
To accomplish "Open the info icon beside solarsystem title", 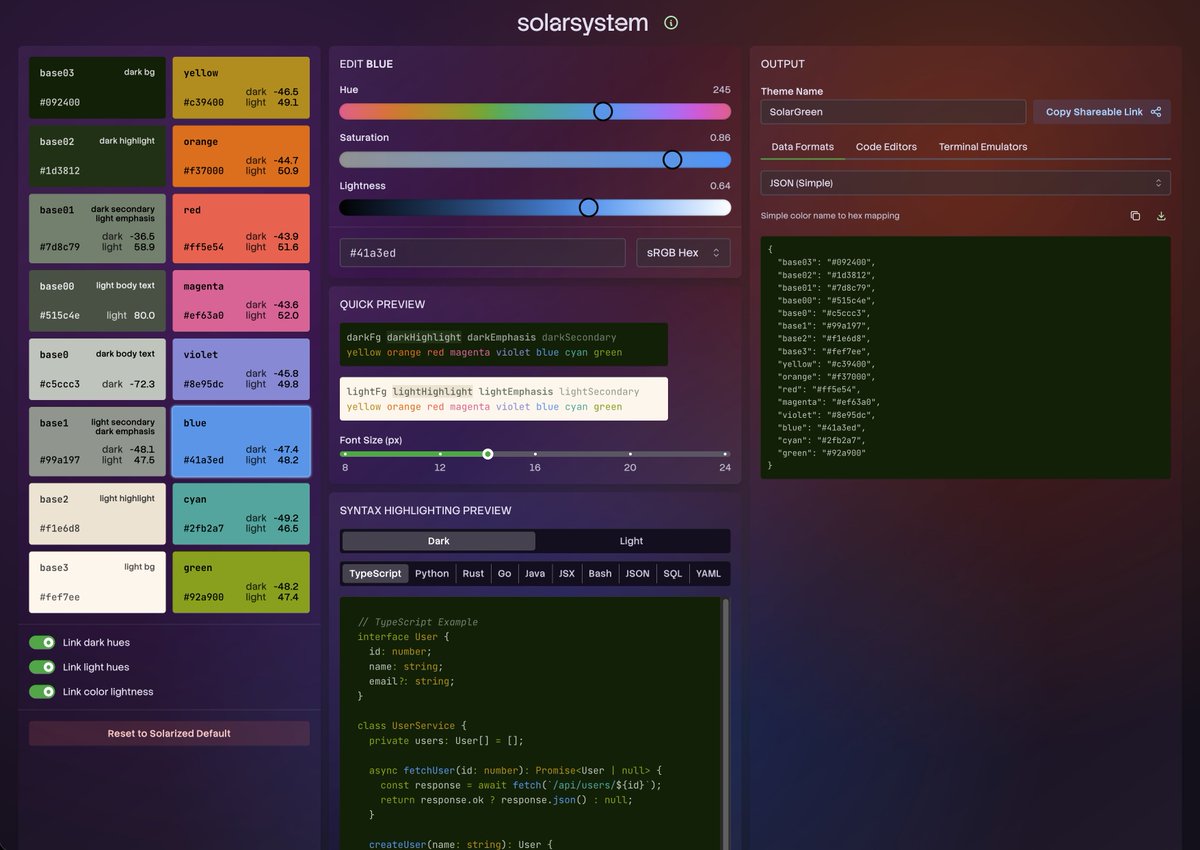I will click(x=671, y=23).
